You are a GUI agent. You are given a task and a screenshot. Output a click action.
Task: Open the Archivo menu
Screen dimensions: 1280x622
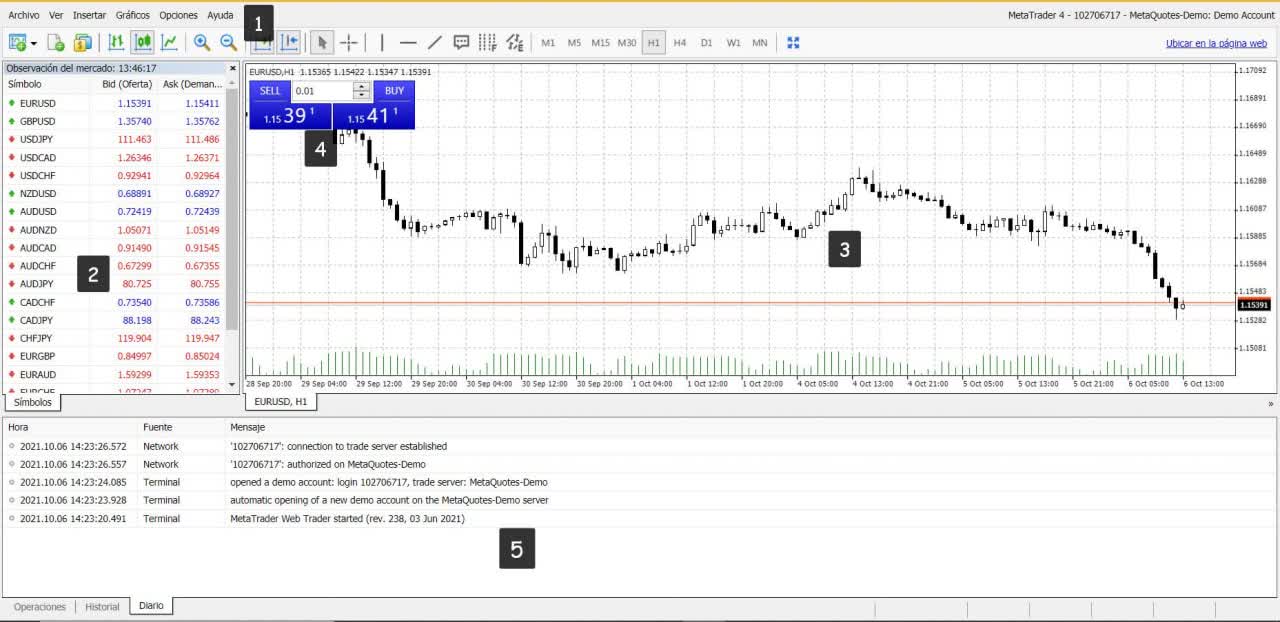pyautogui.click(x=24, y=15)
